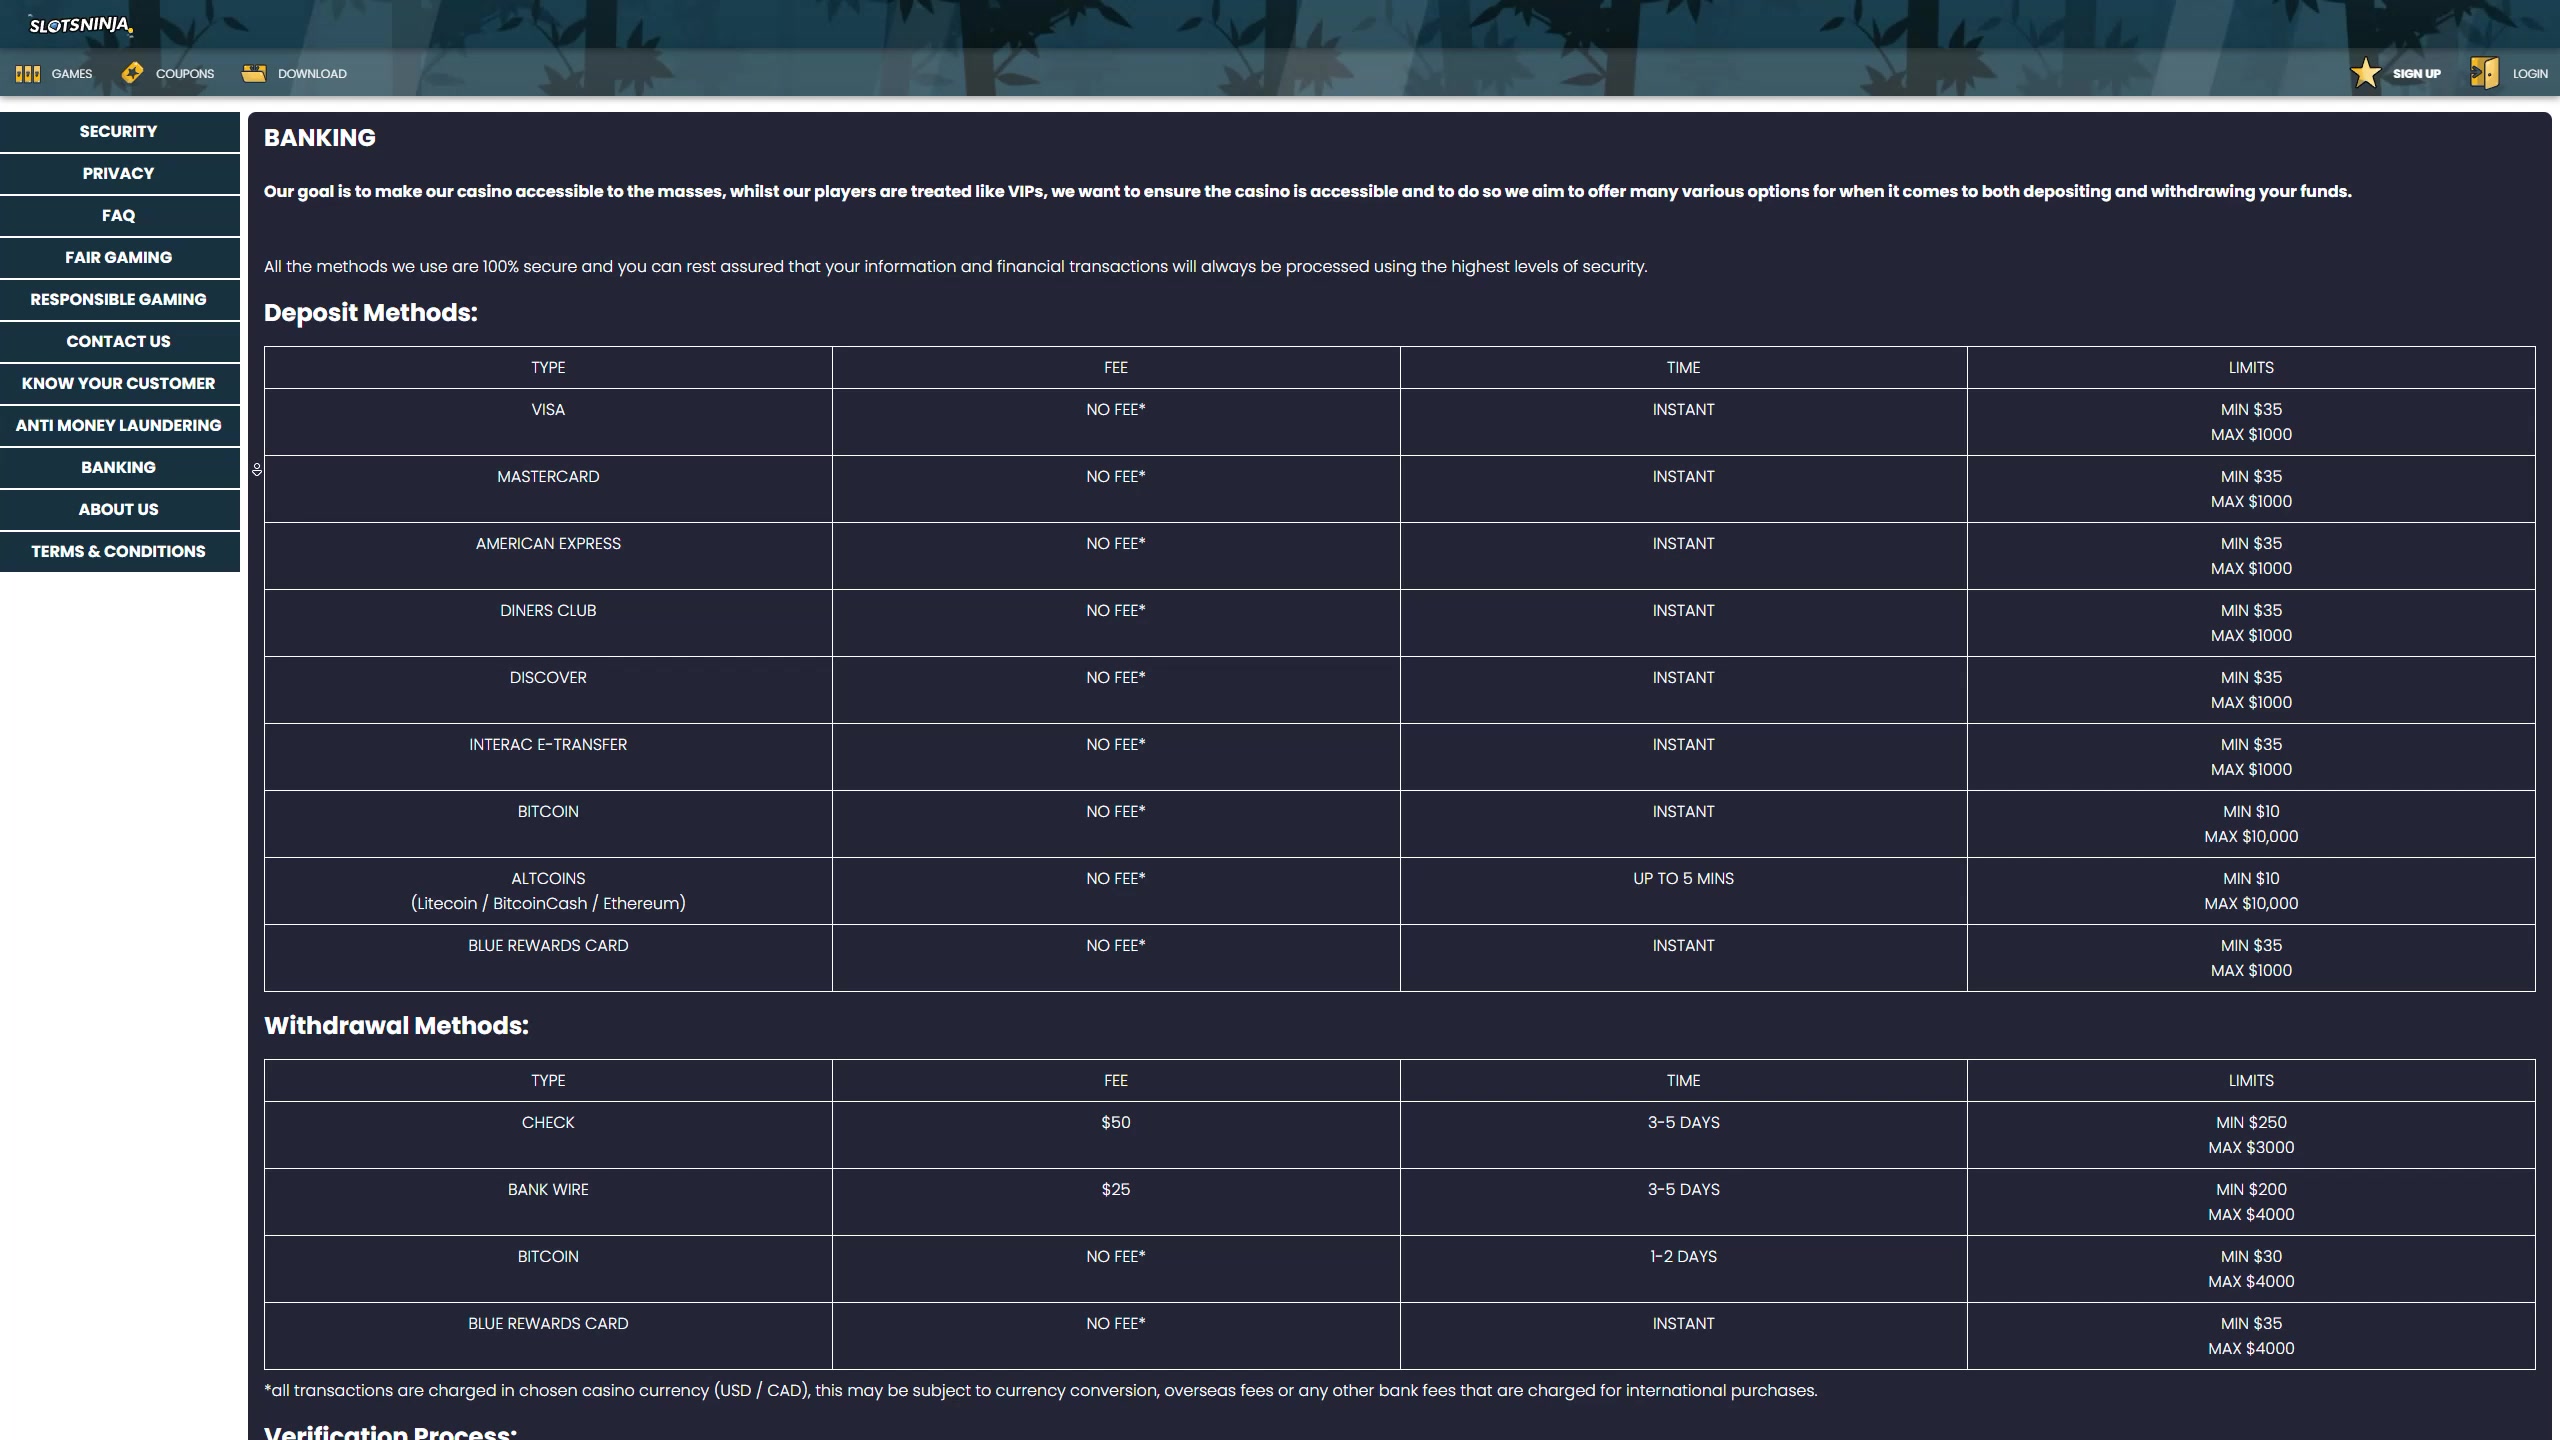
Task: Collapse sidebar using small arrow handle
Action: [257, 469]
